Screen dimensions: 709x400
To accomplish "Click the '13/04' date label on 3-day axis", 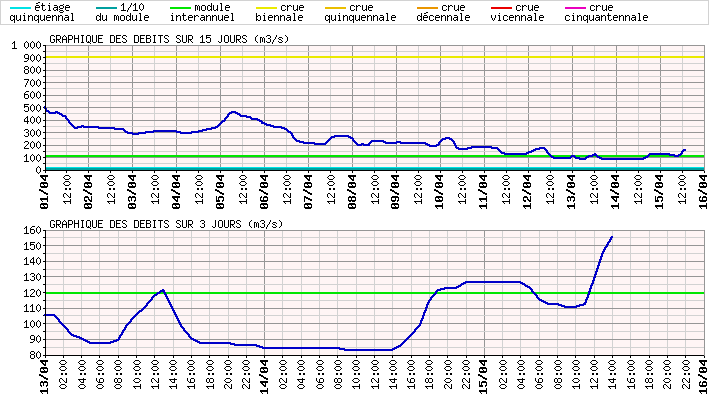I will point(44,377).
